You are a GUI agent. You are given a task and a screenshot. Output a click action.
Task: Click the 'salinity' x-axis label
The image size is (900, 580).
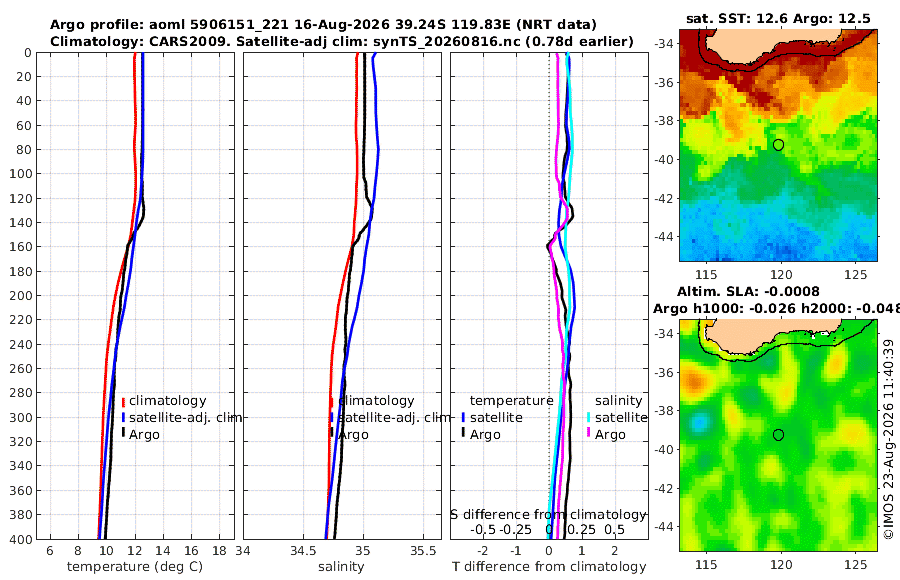[342, 567]
